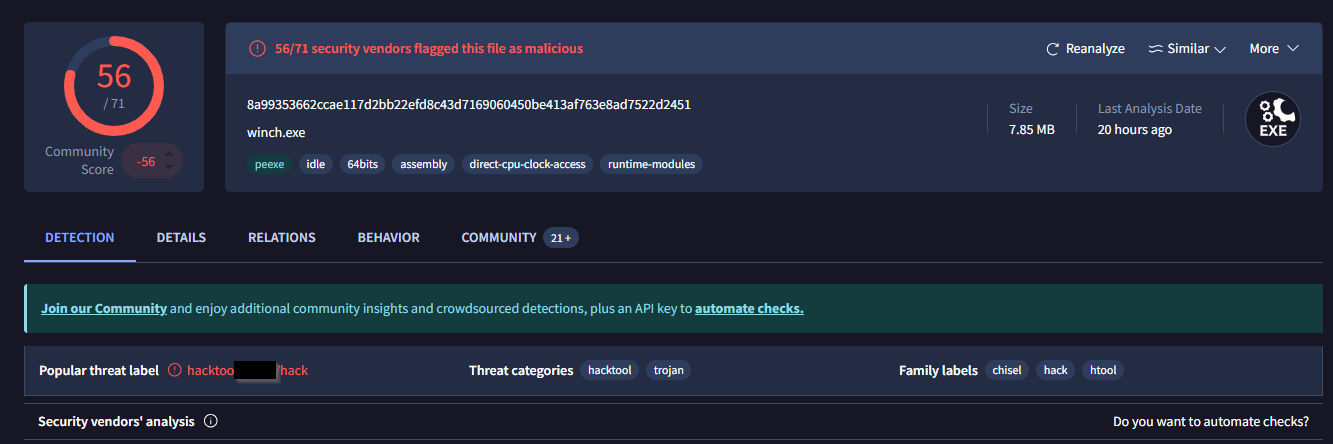The width and height of the screenshot is (1333, 444).
Task: Switch to the Details tab
Action: [181, 238]
